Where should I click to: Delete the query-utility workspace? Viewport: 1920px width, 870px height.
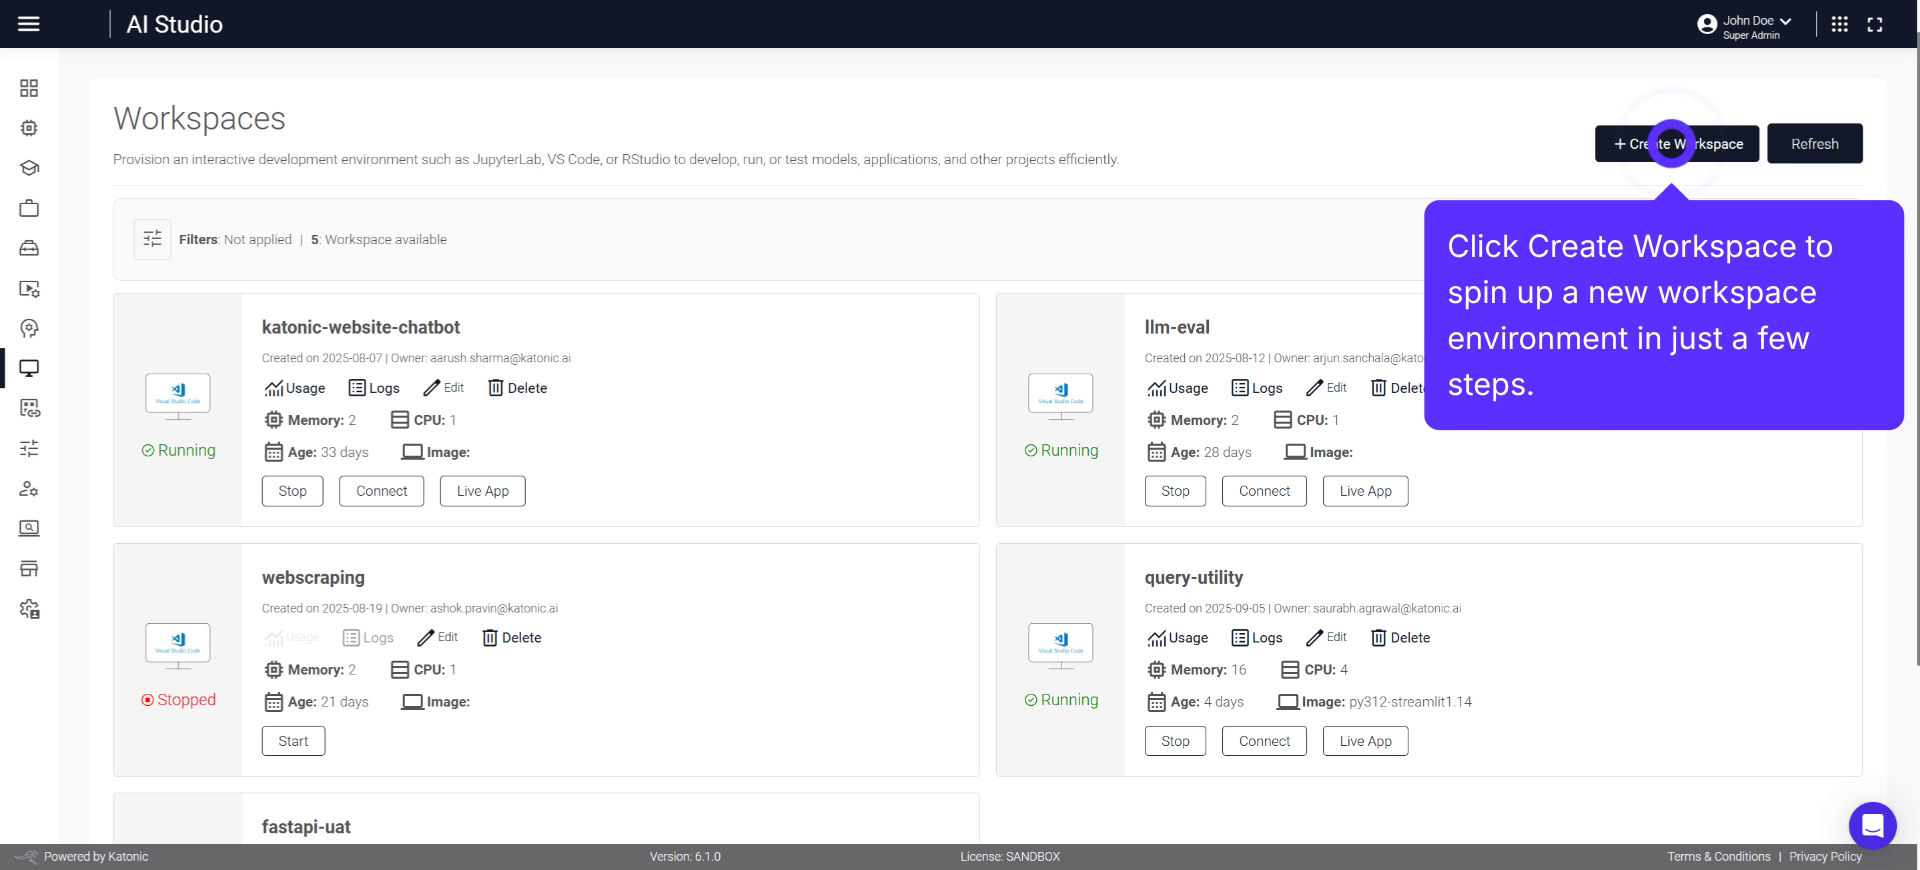point(1400,638)
